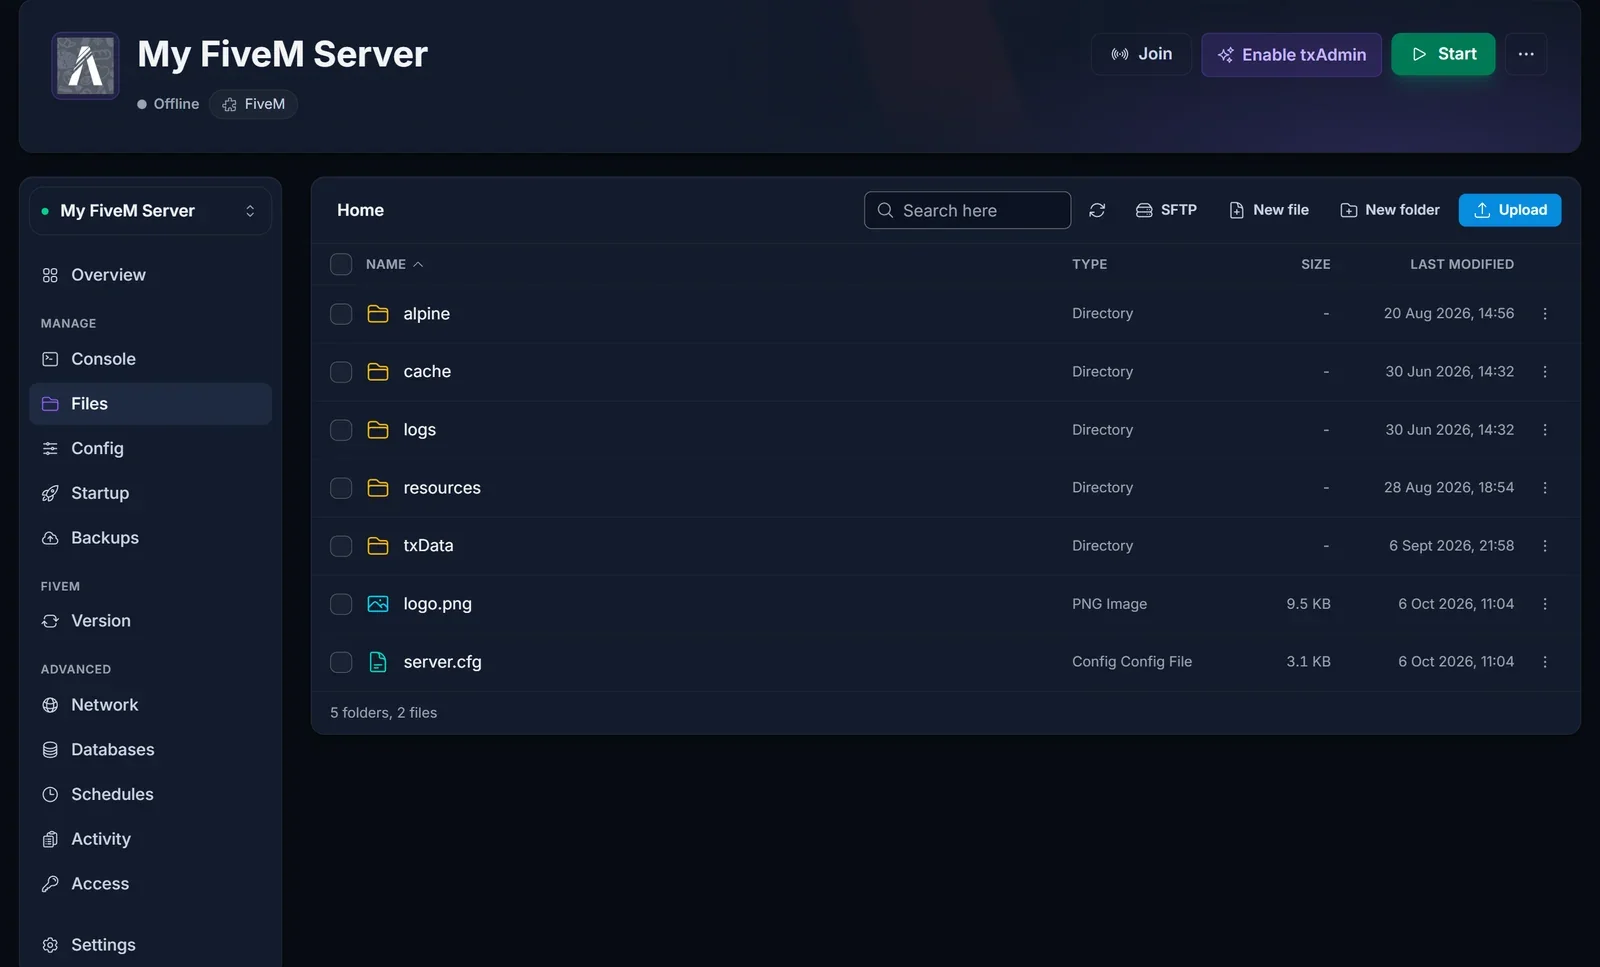This screenshot has width=1600, height=967.
Task: Click the Enable txAdmin button
Action: 1291,55
